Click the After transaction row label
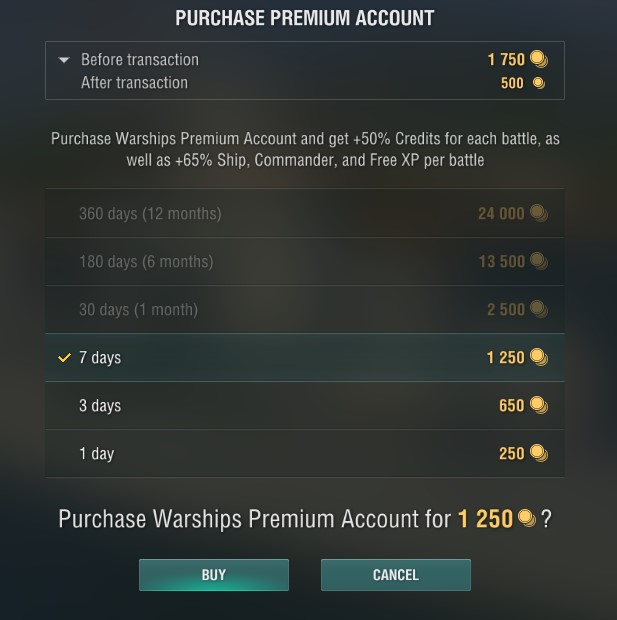Viewport: 617px width, 620px height. tap(134, 83)
